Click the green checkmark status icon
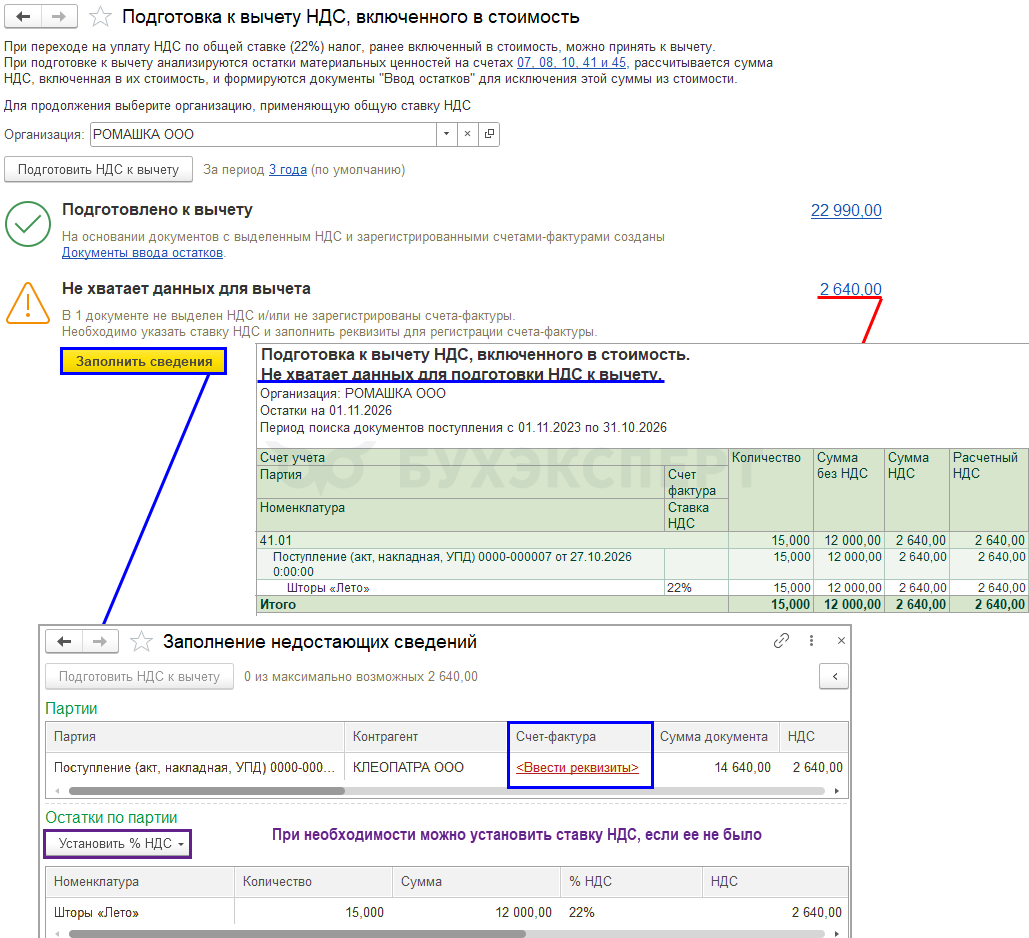Image resolution: width=1029 pixels, height=938 pixels. [28, 224]
